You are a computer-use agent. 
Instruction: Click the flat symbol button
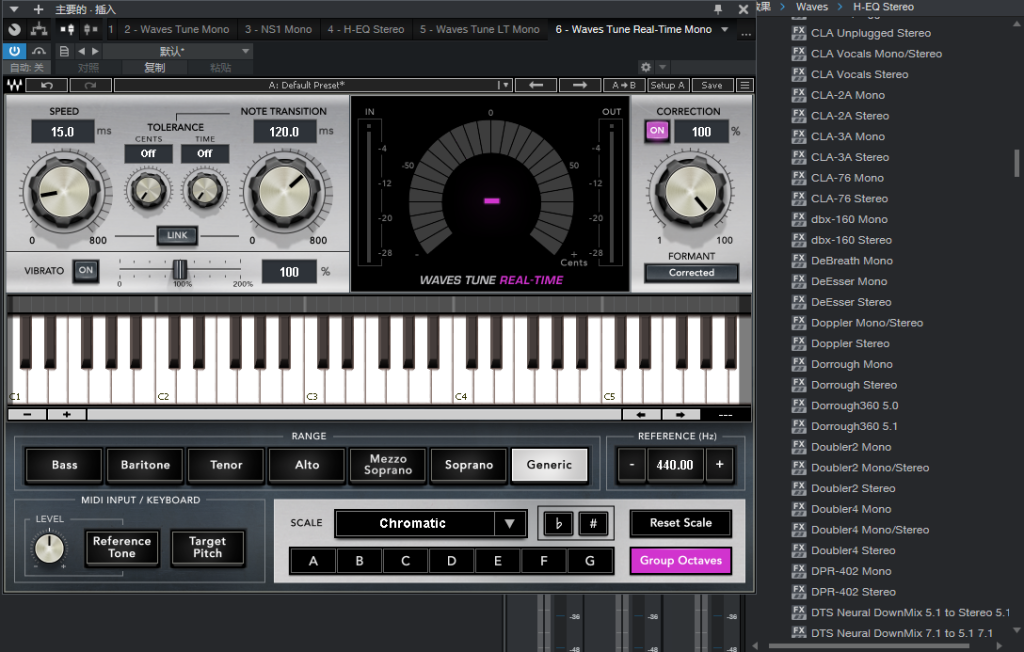coord(558,523)
